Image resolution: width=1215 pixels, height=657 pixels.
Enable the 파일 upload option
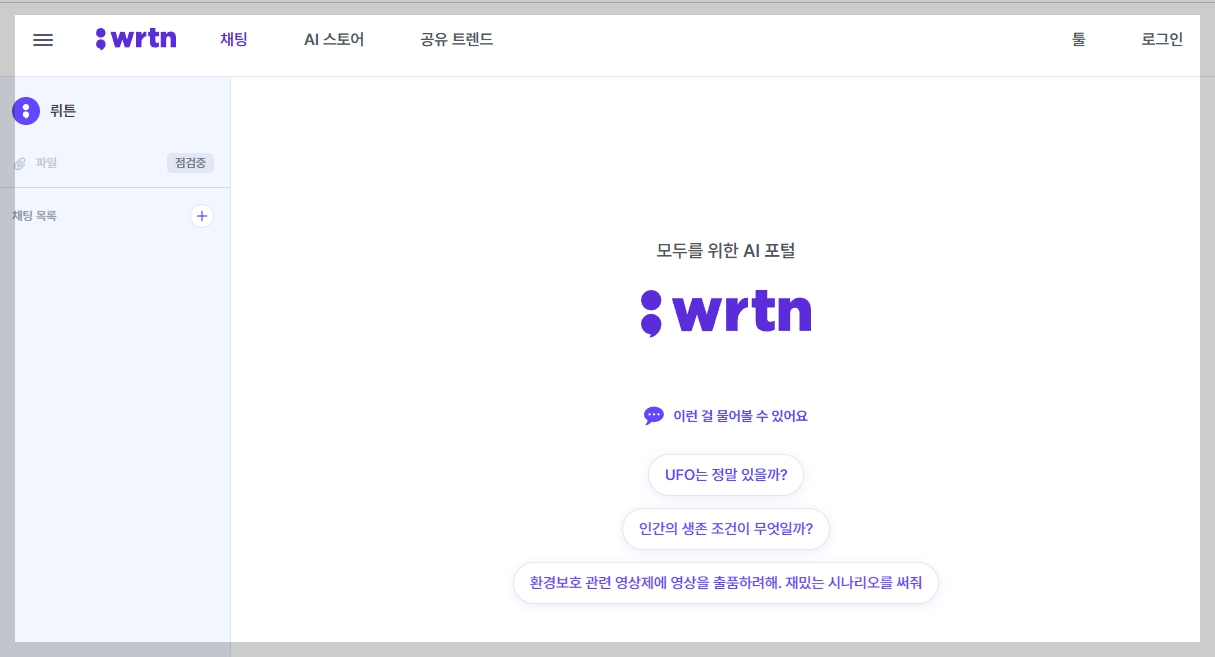45,163
